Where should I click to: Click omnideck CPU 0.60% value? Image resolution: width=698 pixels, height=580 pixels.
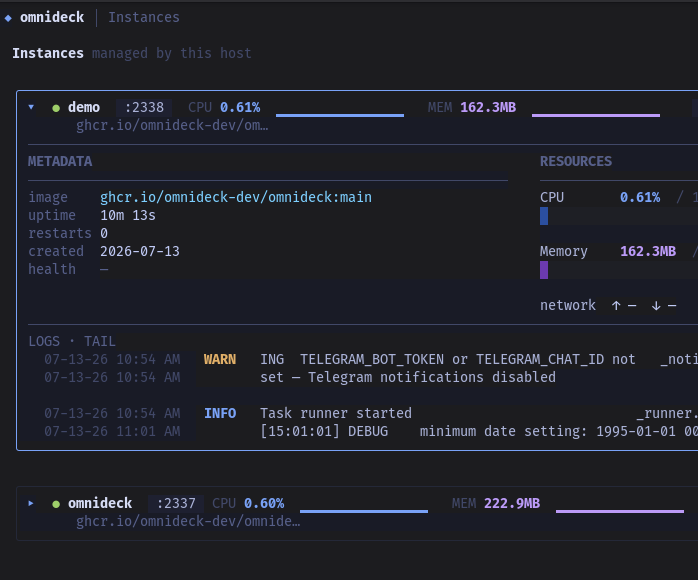[x=264, y=503]
